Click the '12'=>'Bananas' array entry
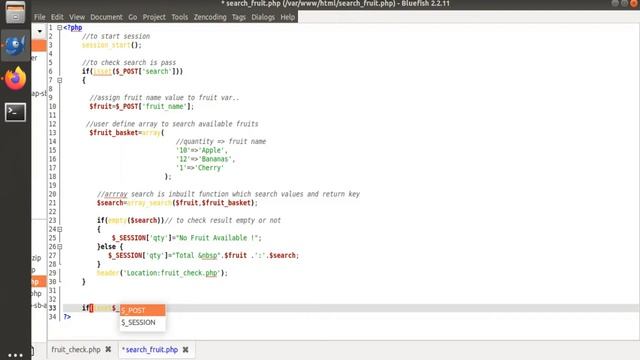This screenshot has height=360, width=640. [x=205, y=159]
